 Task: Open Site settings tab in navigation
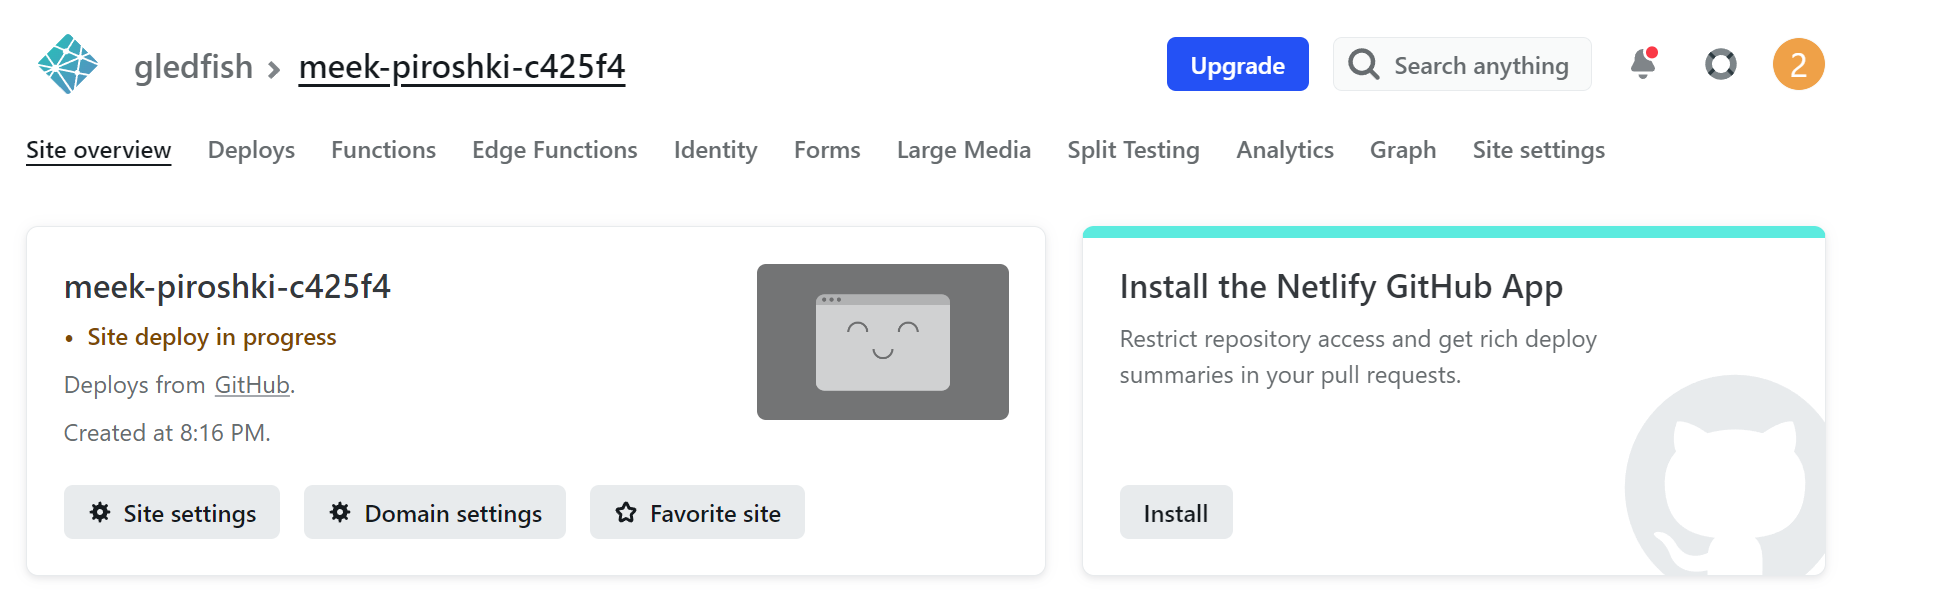(1539, 150)
